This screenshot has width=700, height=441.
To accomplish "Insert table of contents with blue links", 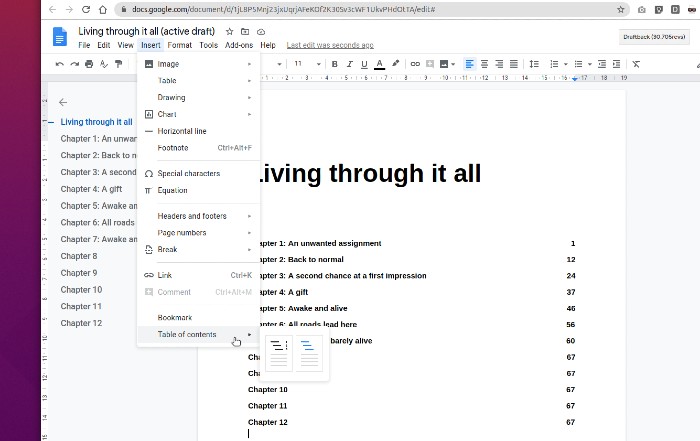I will pos(309,354).
